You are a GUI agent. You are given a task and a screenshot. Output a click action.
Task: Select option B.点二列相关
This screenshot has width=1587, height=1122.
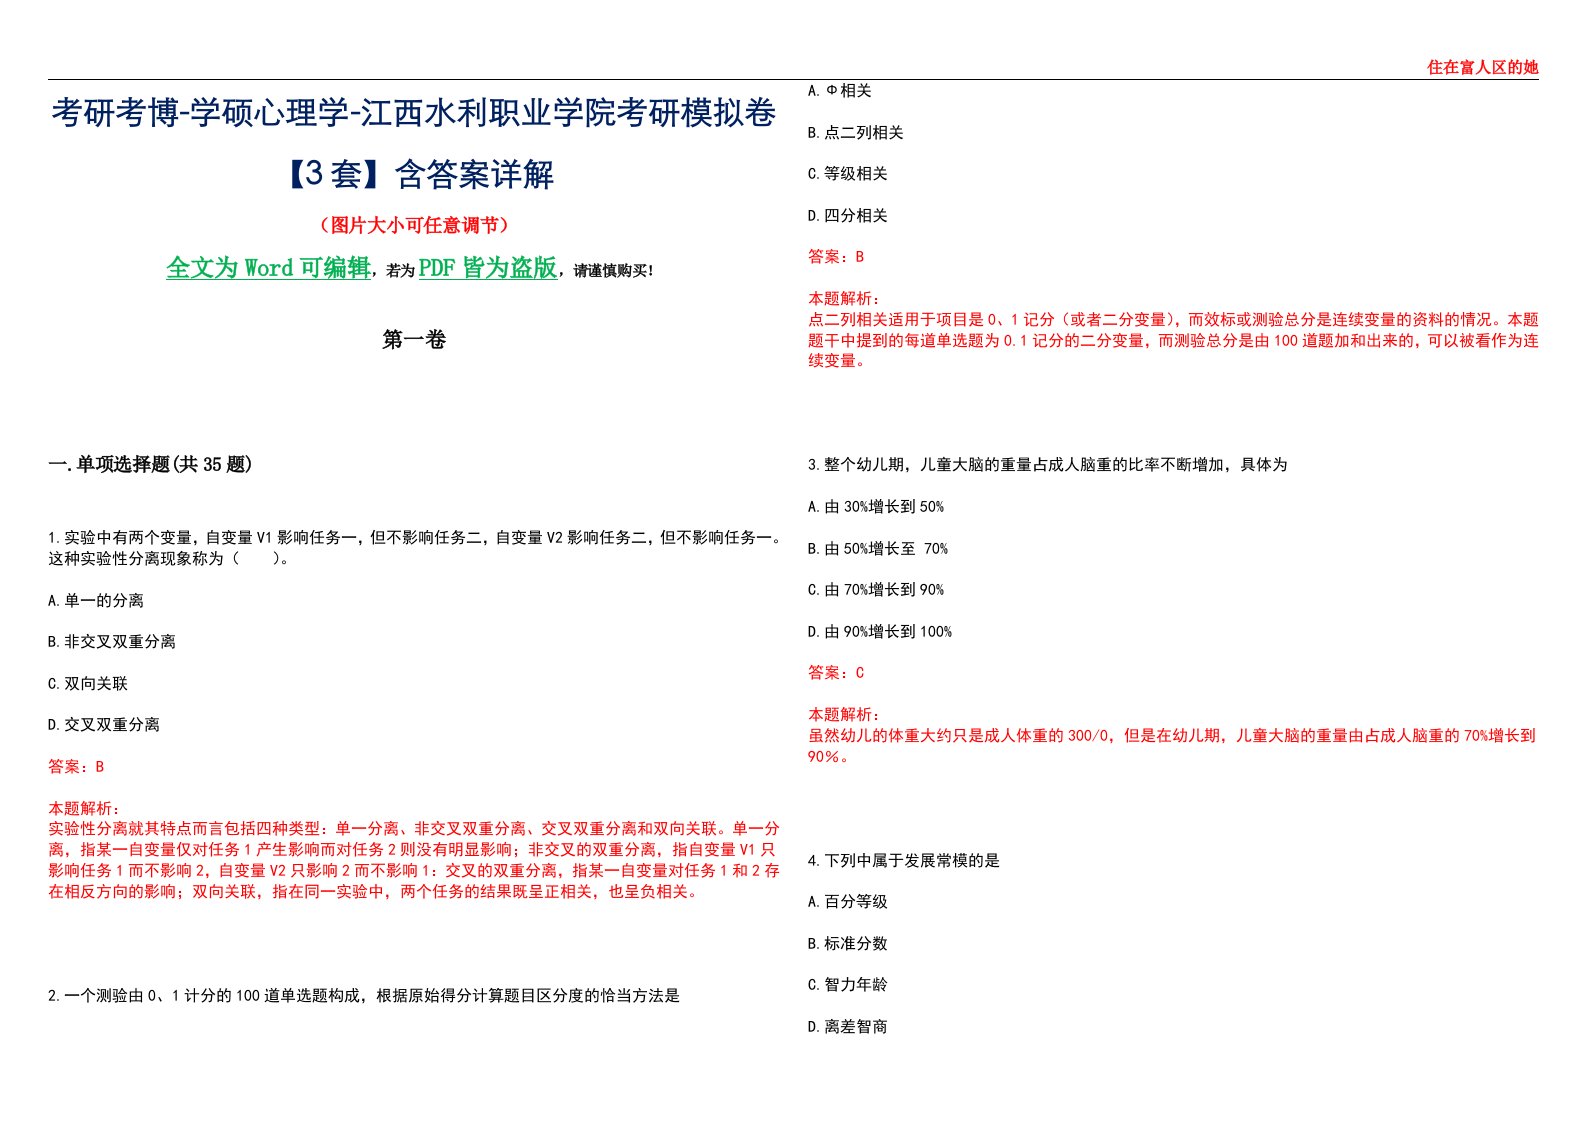(x=856, y=133)
